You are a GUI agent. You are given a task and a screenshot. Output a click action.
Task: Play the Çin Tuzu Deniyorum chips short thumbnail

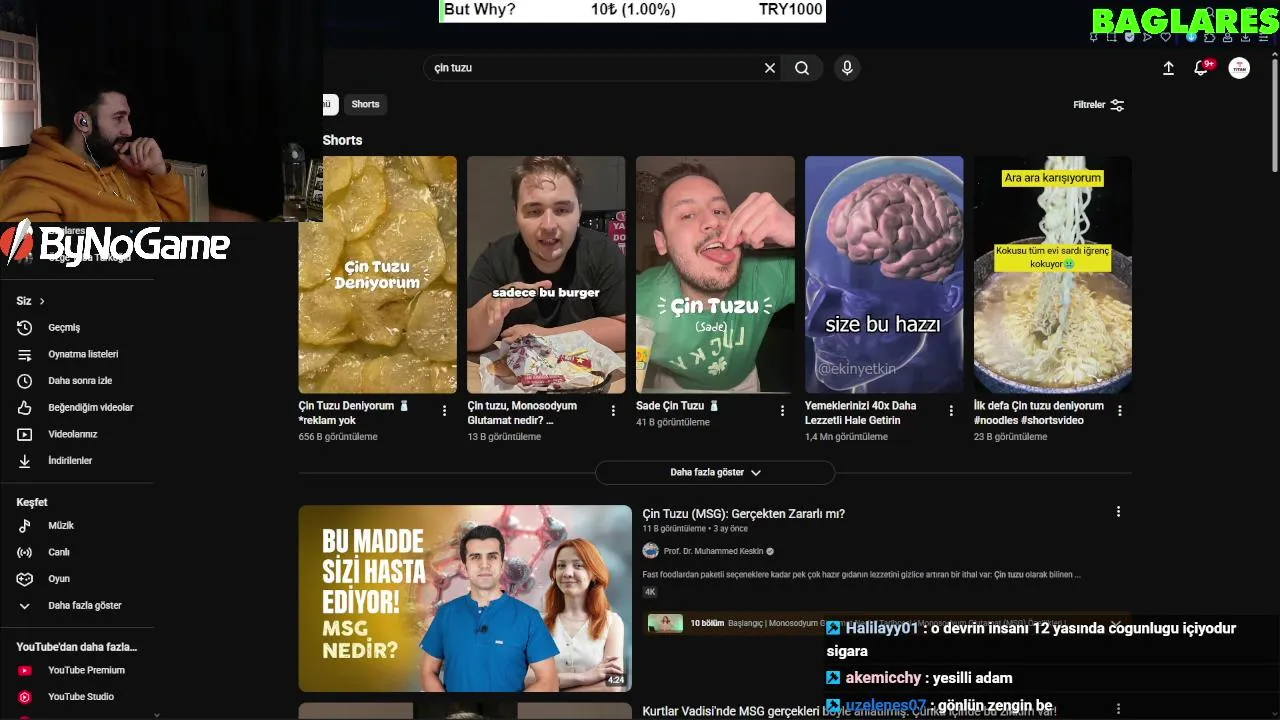coord(377,275)
